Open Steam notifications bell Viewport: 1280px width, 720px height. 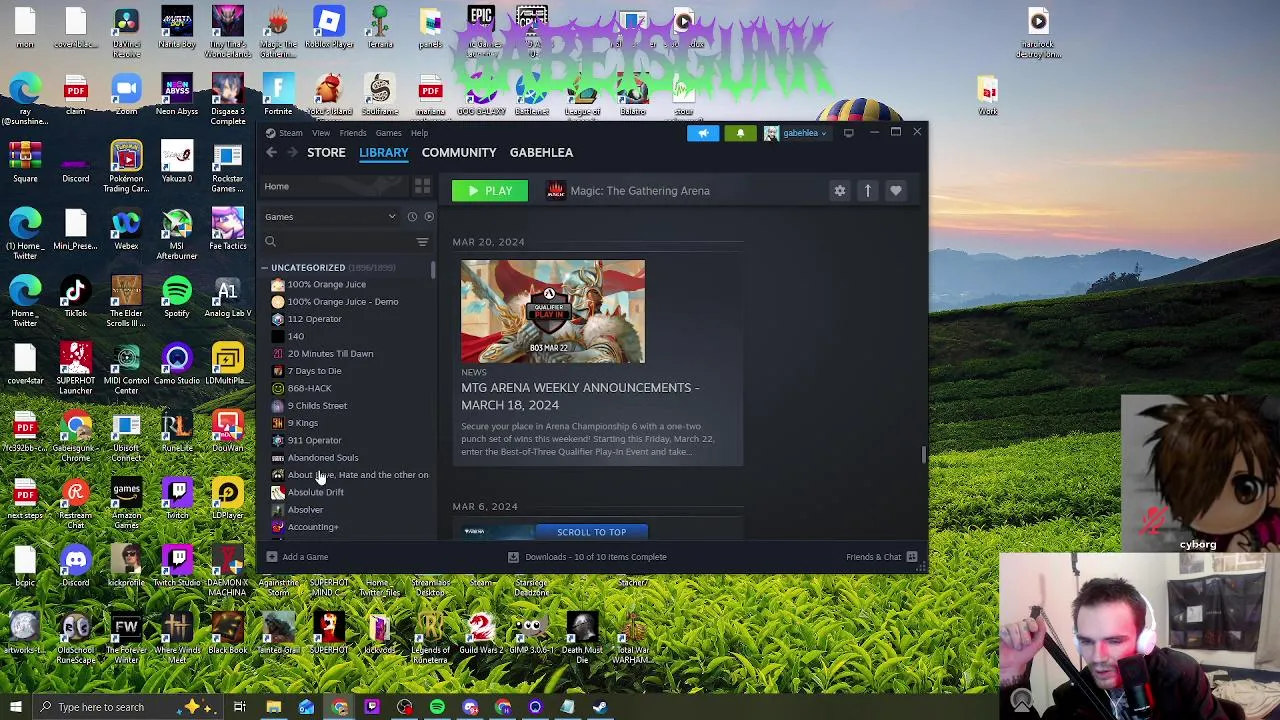tap(740, 133)
